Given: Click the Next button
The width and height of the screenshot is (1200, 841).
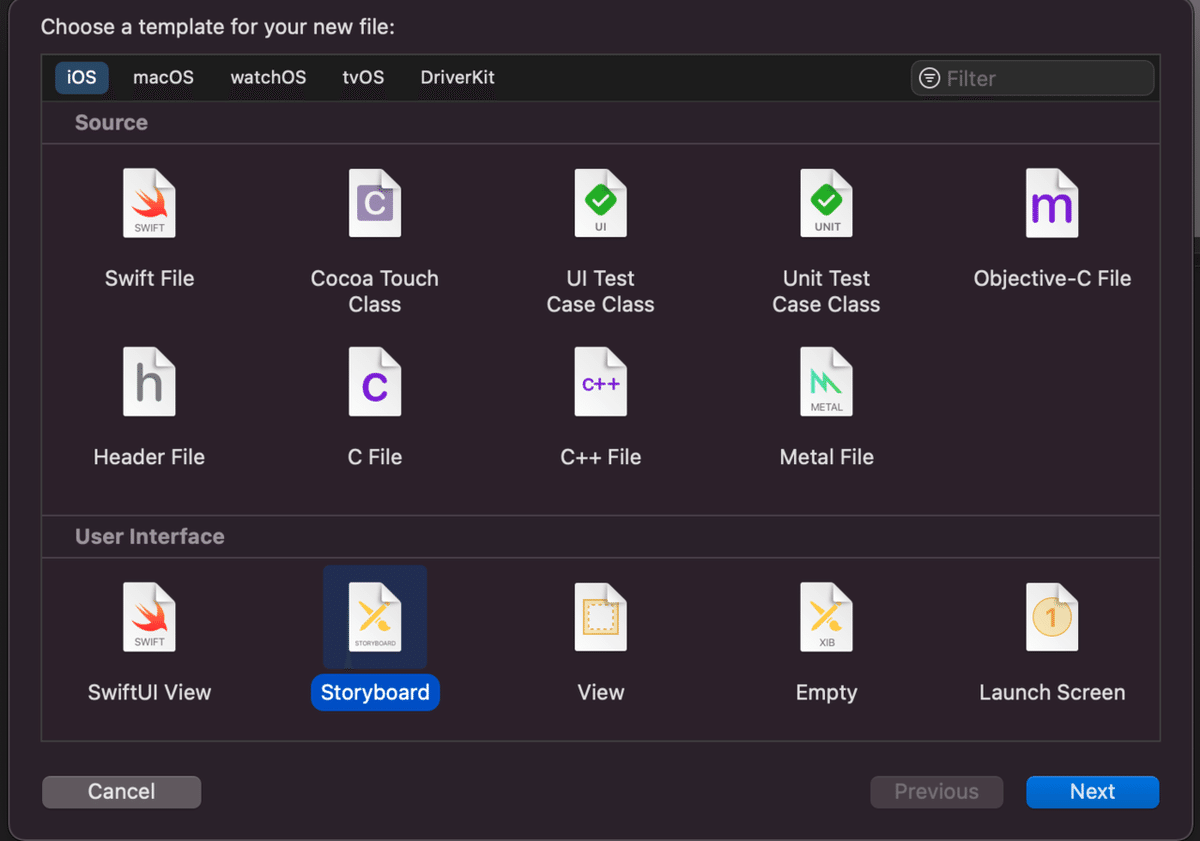Looking at the screenshot, I should click(1092, 792).
